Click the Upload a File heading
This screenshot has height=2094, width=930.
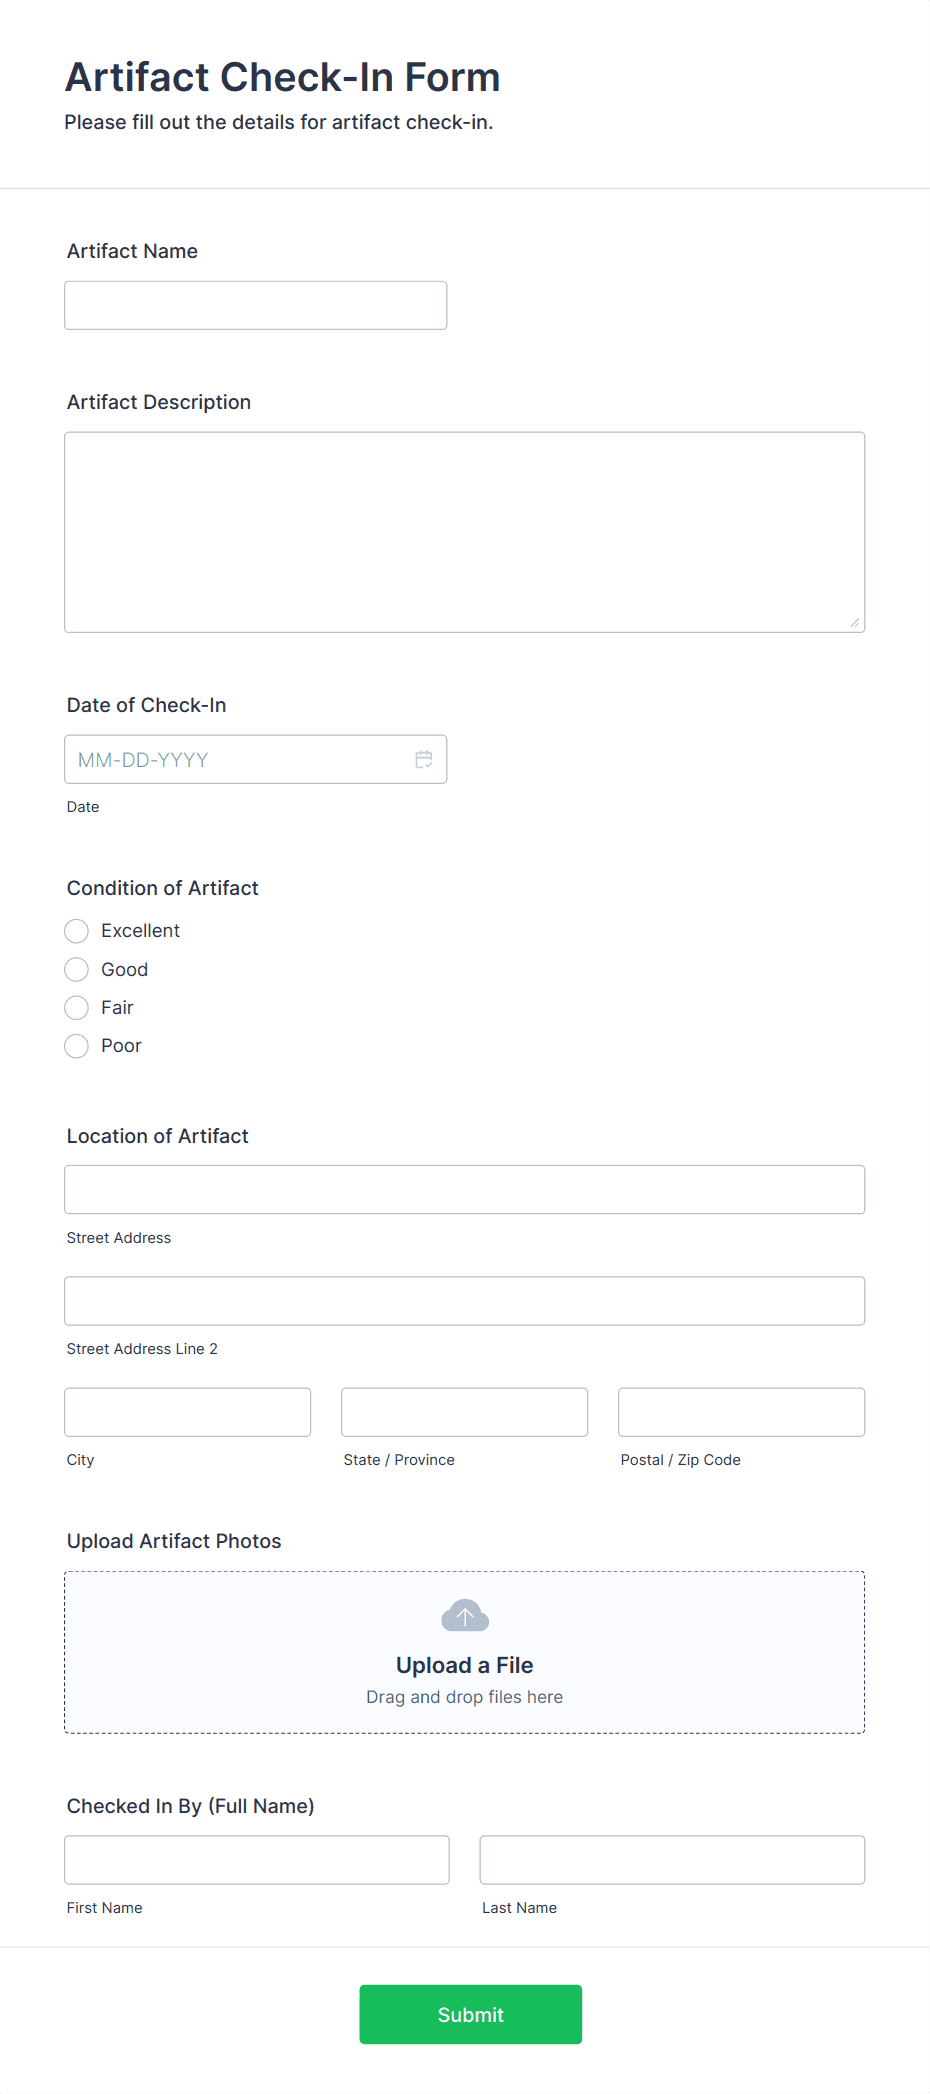click(x=465, y=1665)
